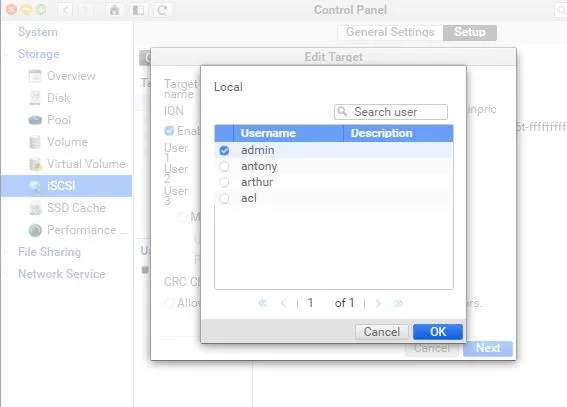Toggle the sidebar panel icon
The height and width of the screenshot is (407, 567).
click(138, 10)
